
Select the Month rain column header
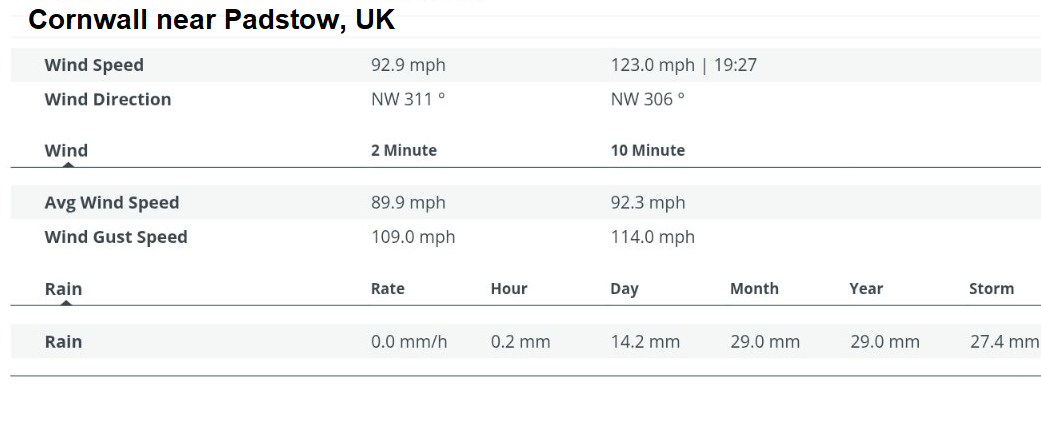754,289
